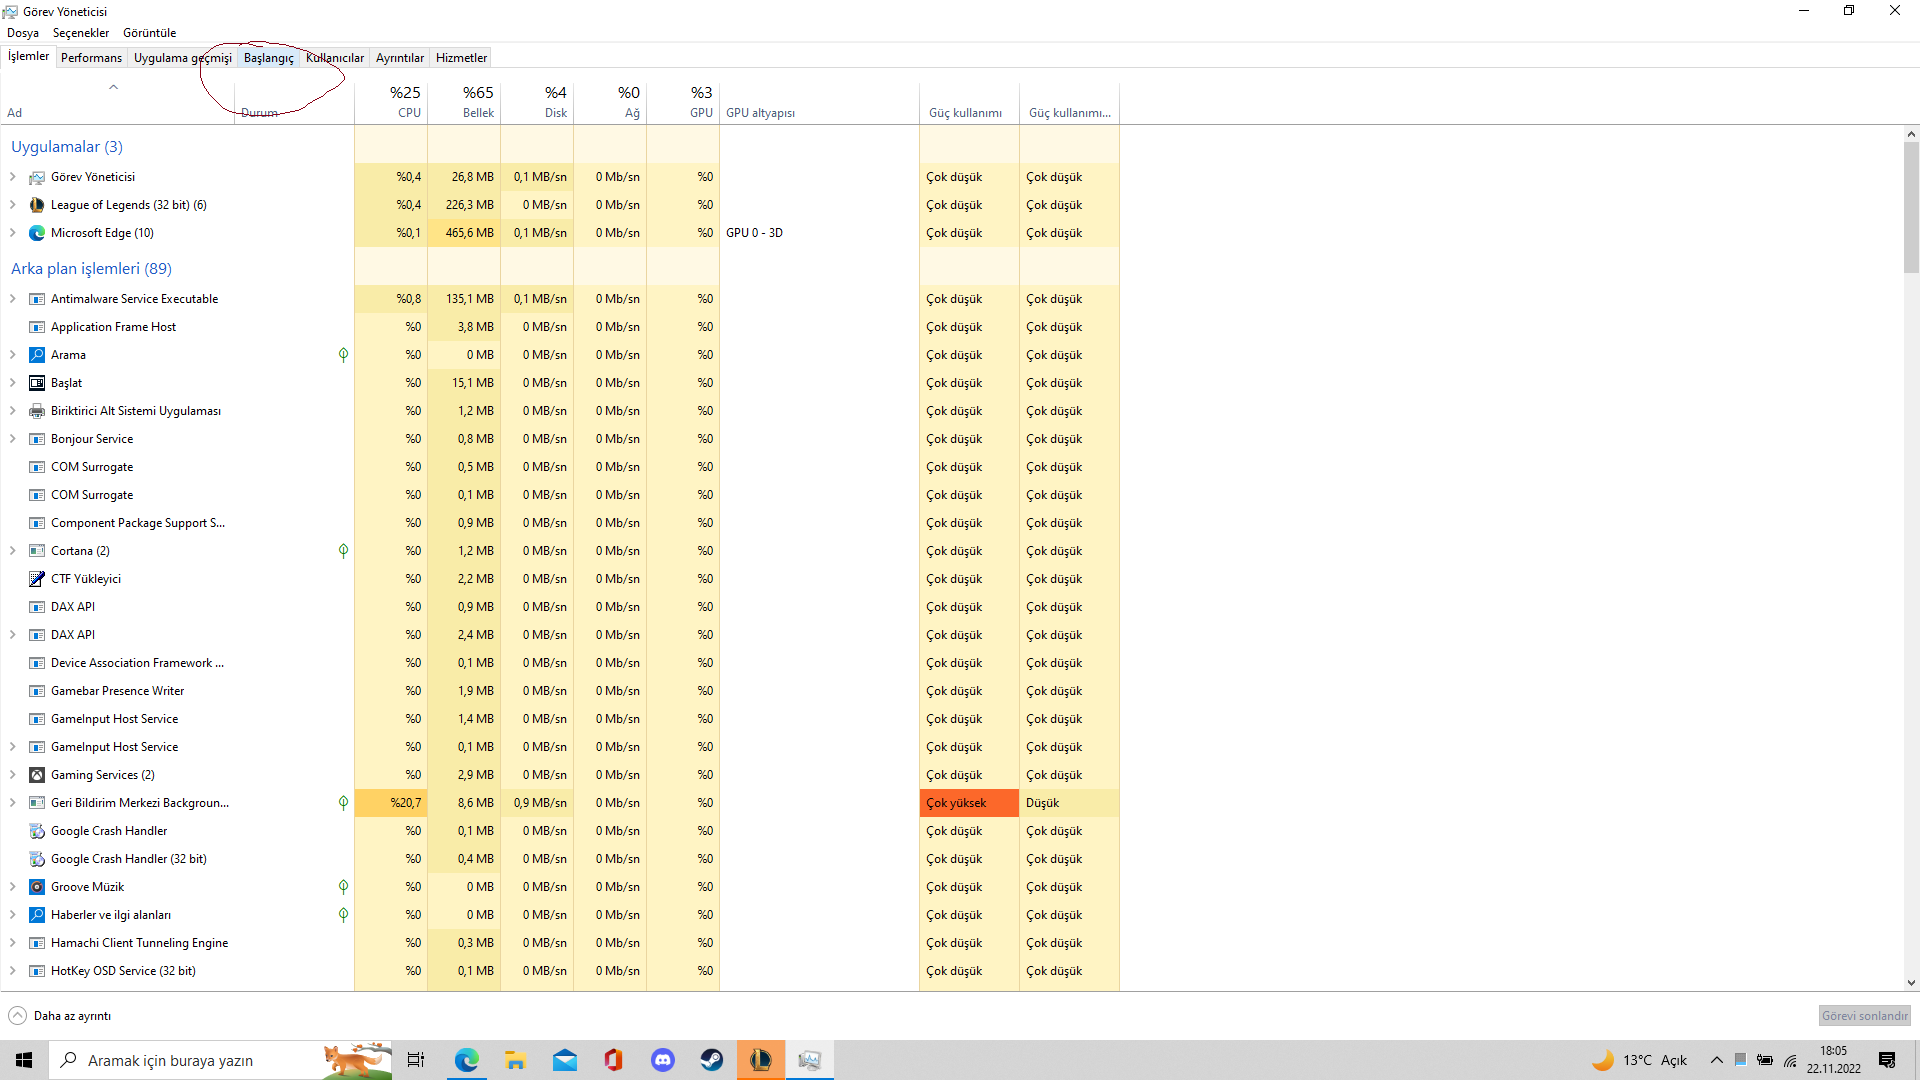Open the Başlangıç tab
1920x1080 pixels.
(268, 58)
